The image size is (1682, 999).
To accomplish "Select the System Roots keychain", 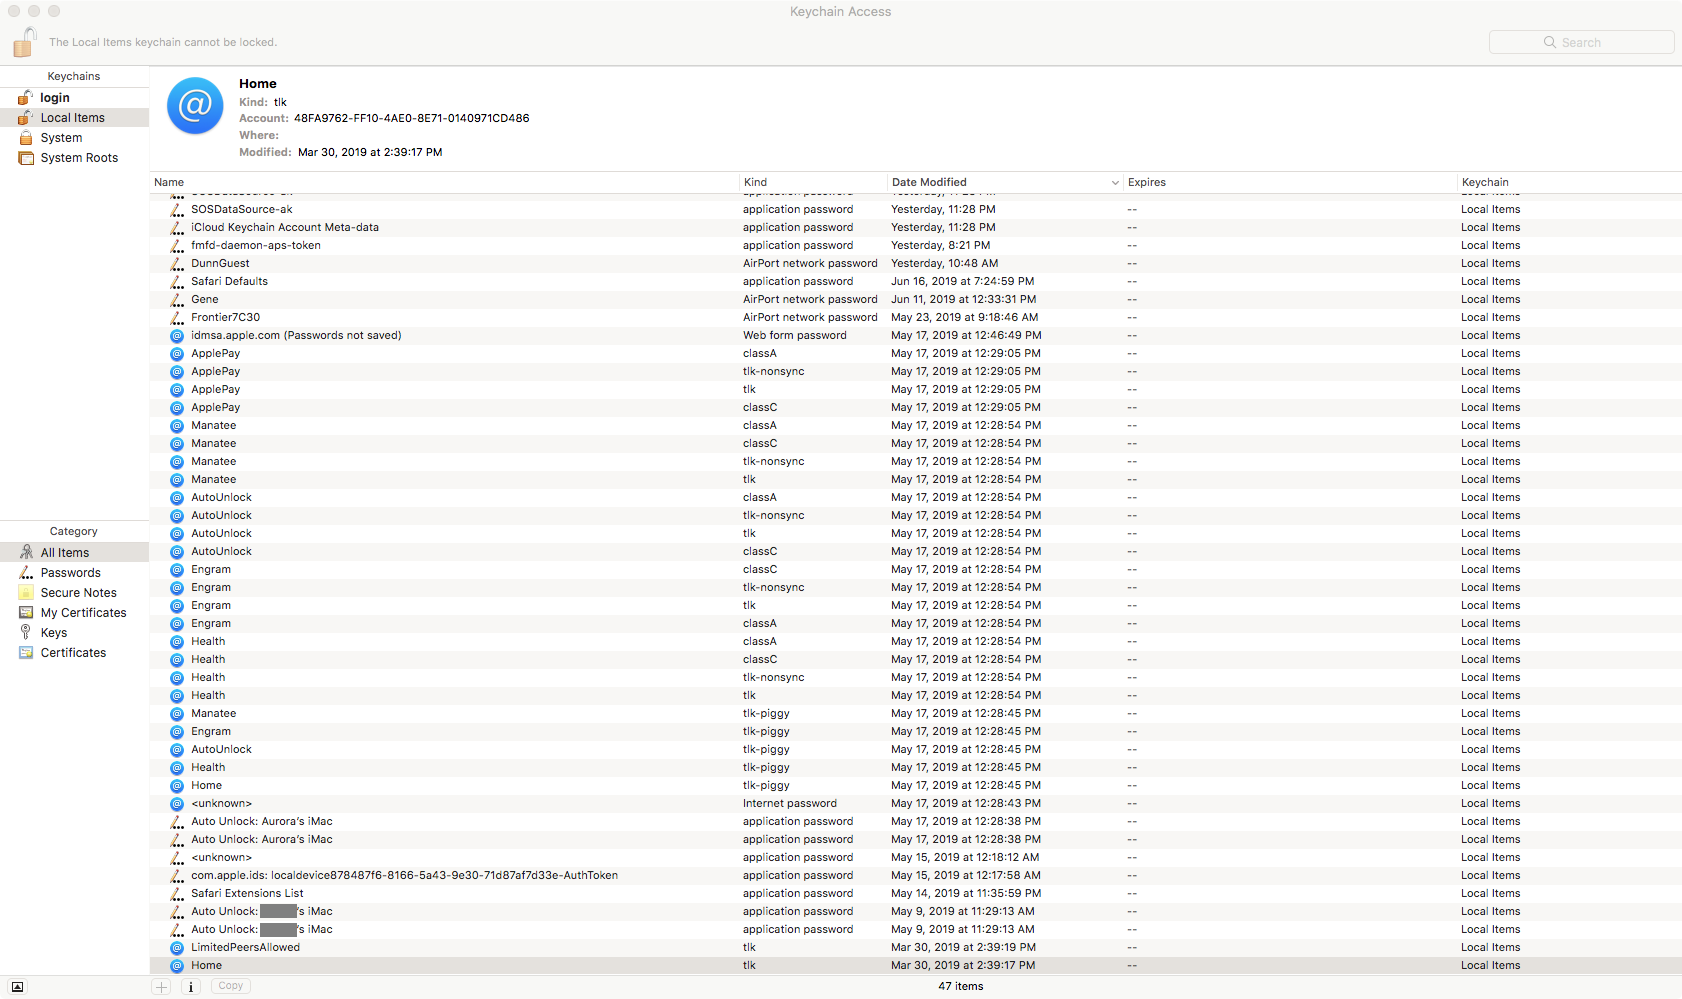I will pos(79,157).
